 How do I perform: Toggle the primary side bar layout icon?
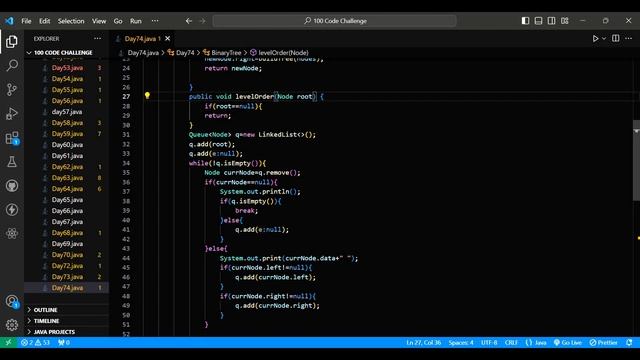[525, 21]
